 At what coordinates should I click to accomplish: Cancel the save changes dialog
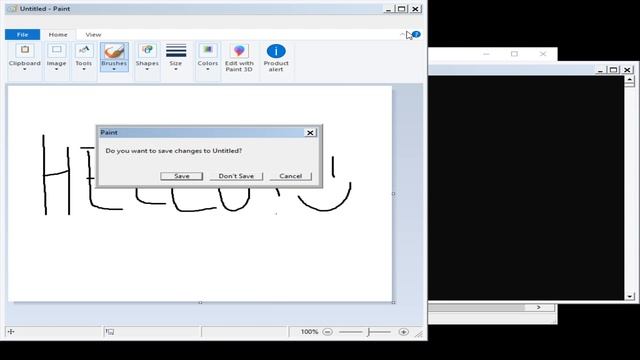(x=291, y=176)
